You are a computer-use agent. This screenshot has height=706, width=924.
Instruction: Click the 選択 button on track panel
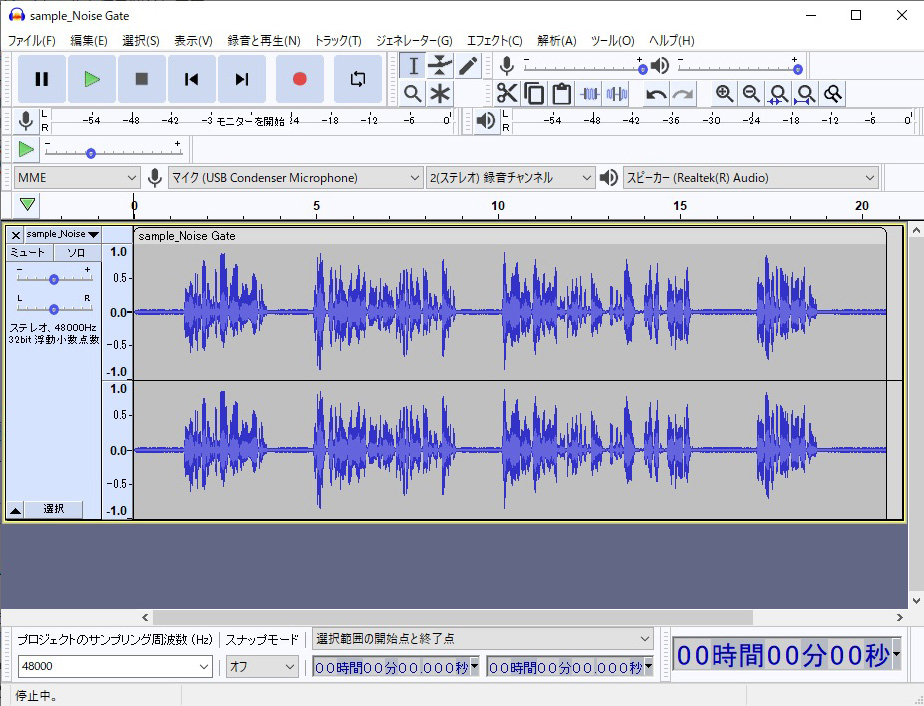[x=54, y=509]
